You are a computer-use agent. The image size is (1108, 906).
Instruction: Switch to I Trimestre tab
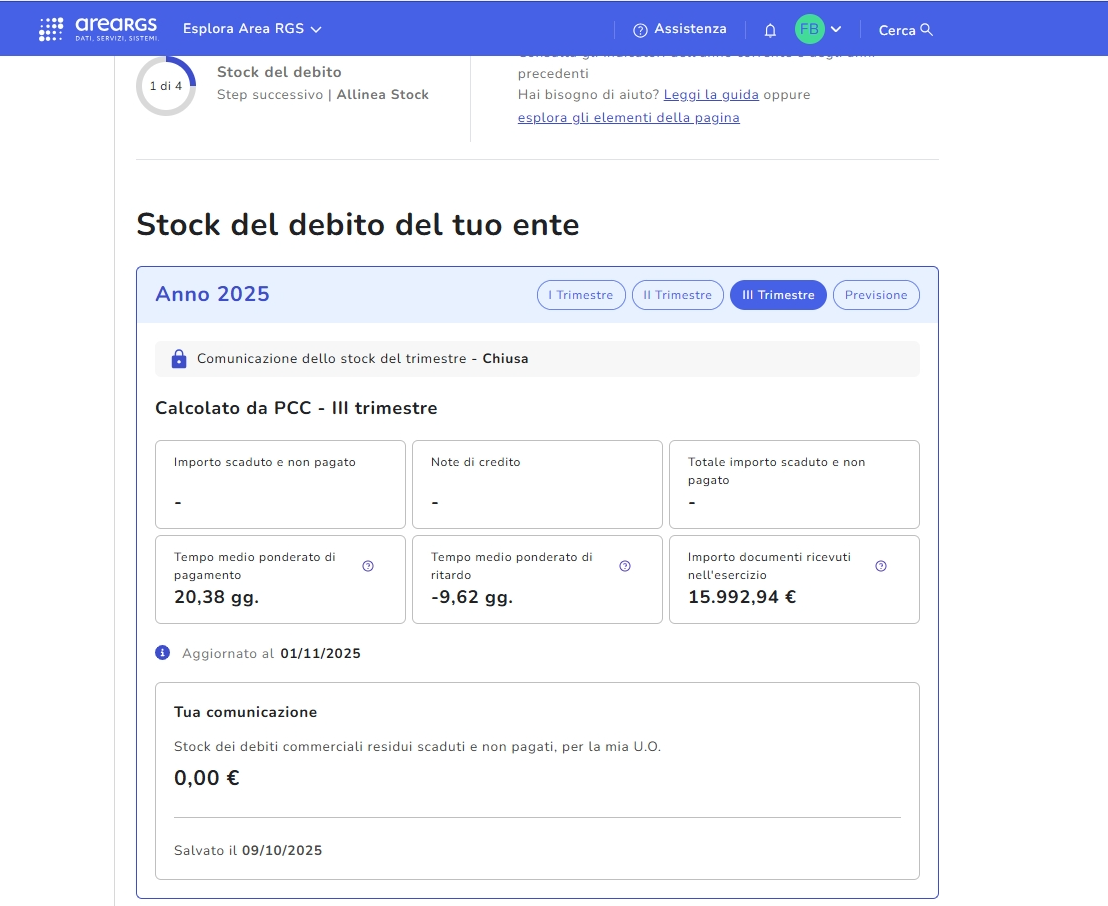click(x=581, y=295)
